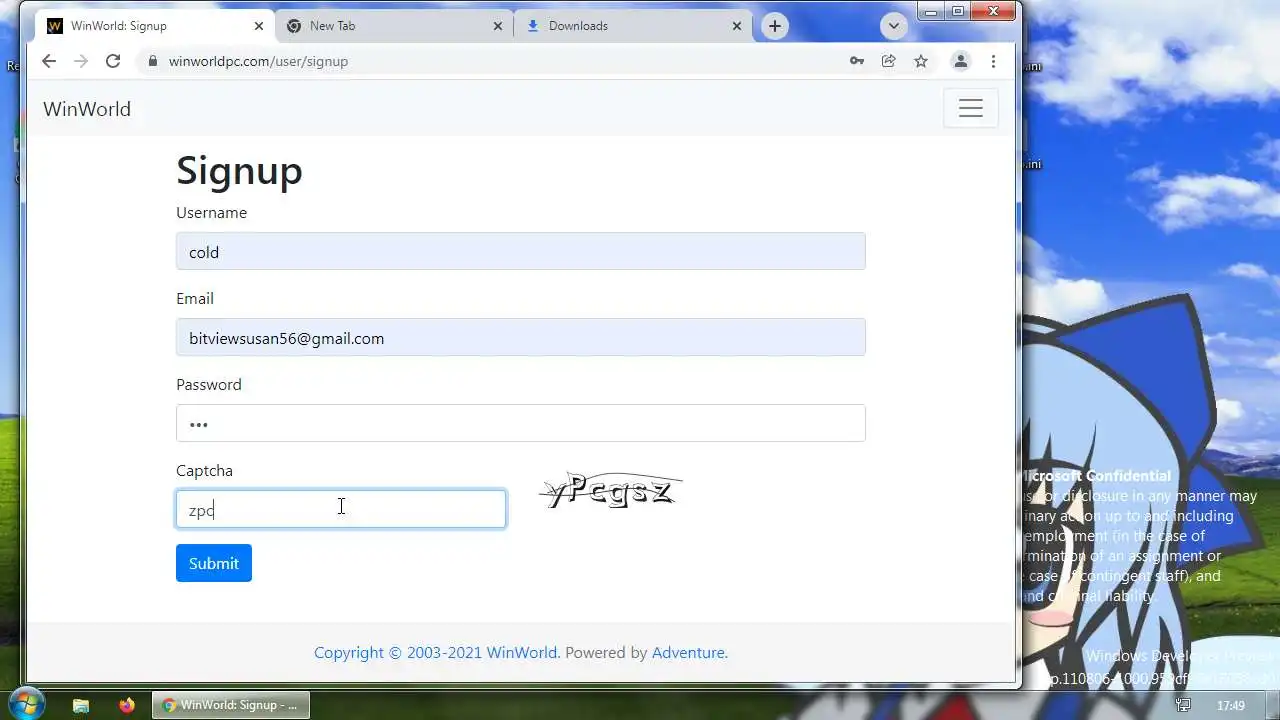Image resolution: width=1280 pixels, height=720 pixels.
Task: Click the Email input field
Action: coord(521,337)
